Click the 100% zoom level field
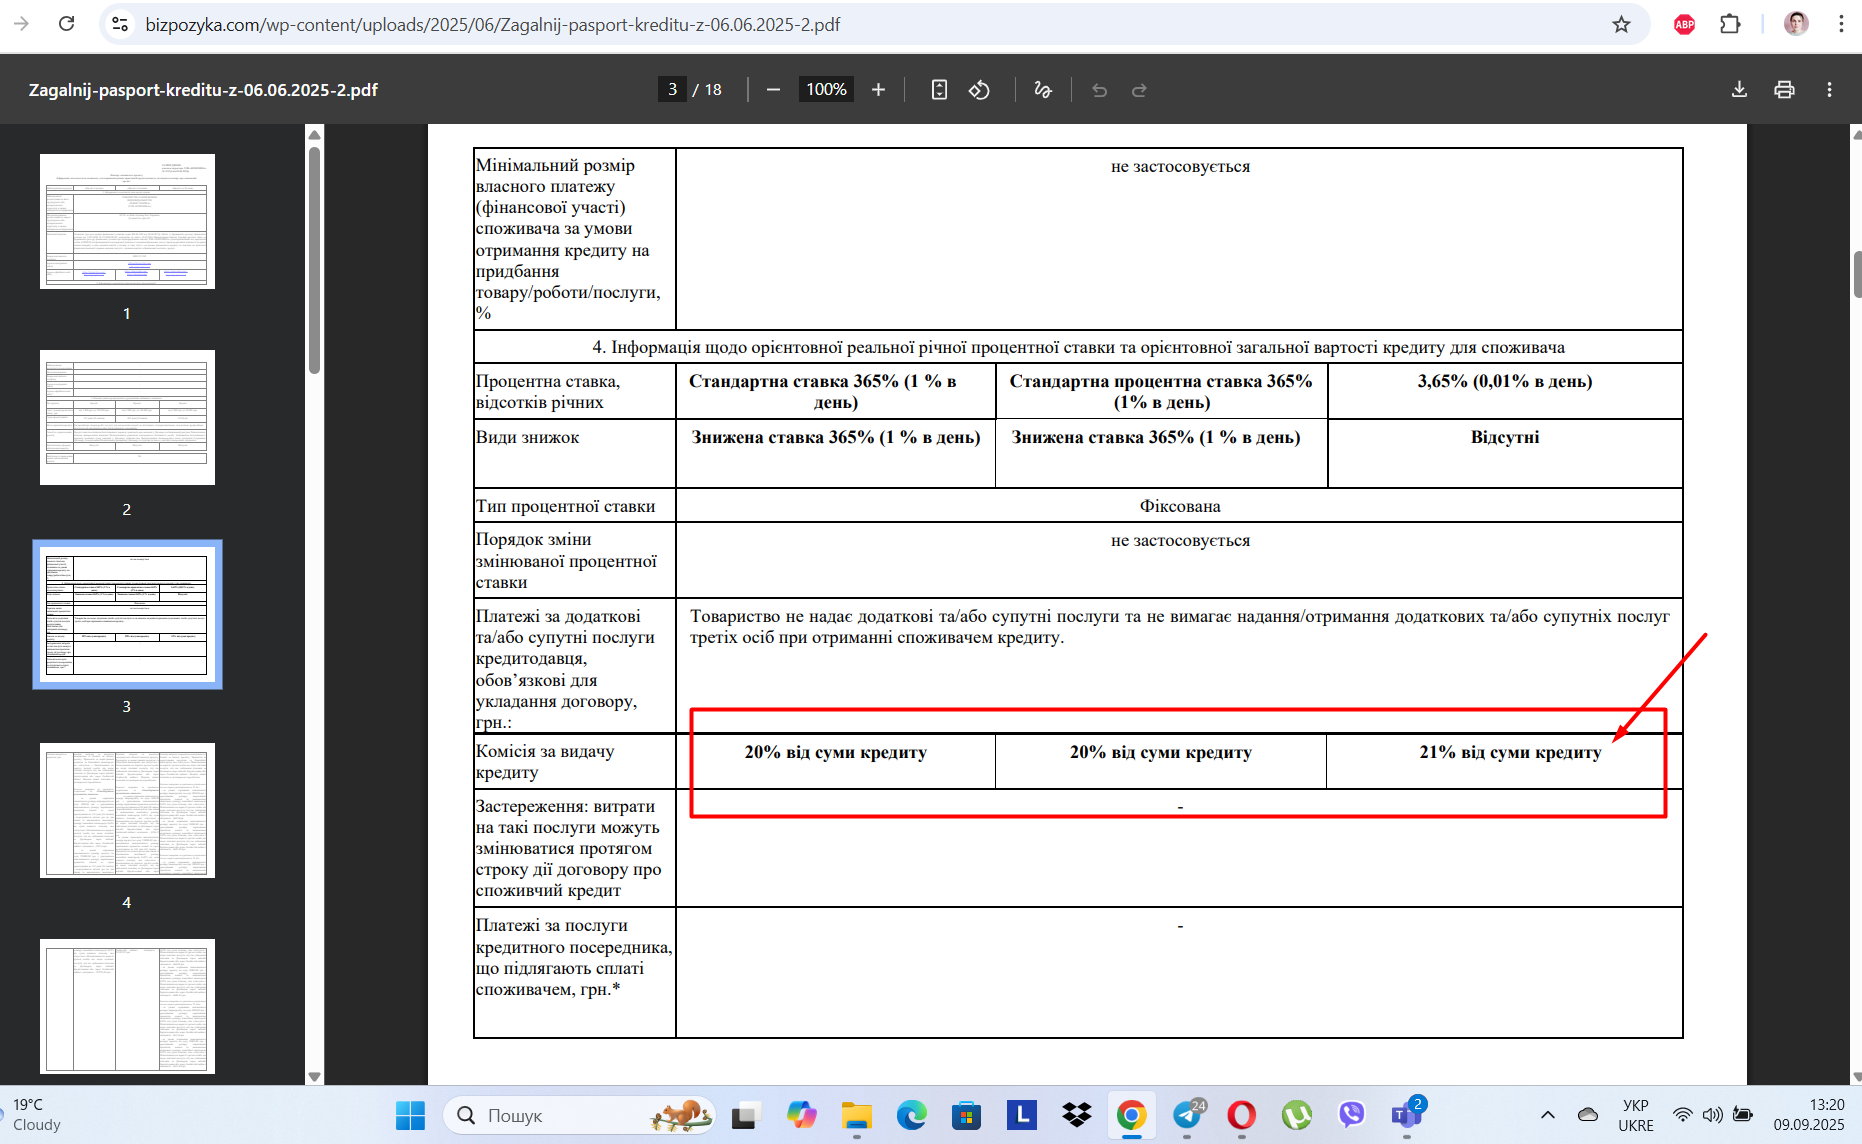 click(x=826, y=90)
